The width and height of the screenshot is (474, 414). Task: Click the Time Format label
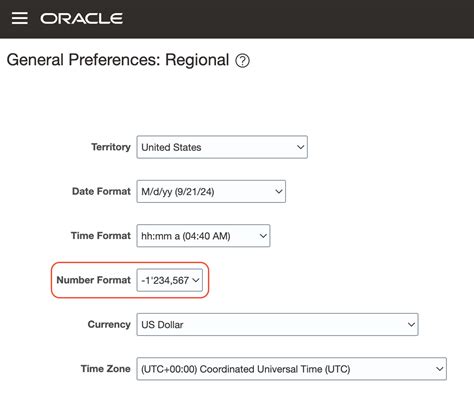pos(101,236)
